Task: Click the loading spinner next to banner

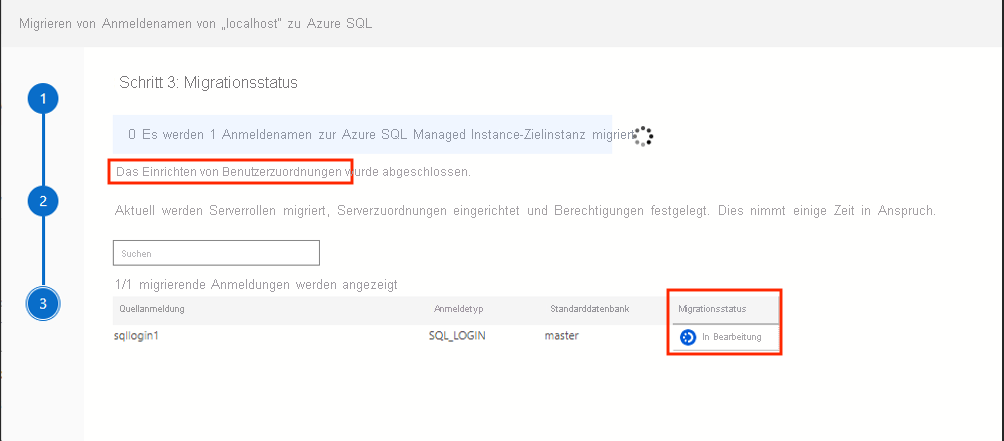Action: [642, 136]
